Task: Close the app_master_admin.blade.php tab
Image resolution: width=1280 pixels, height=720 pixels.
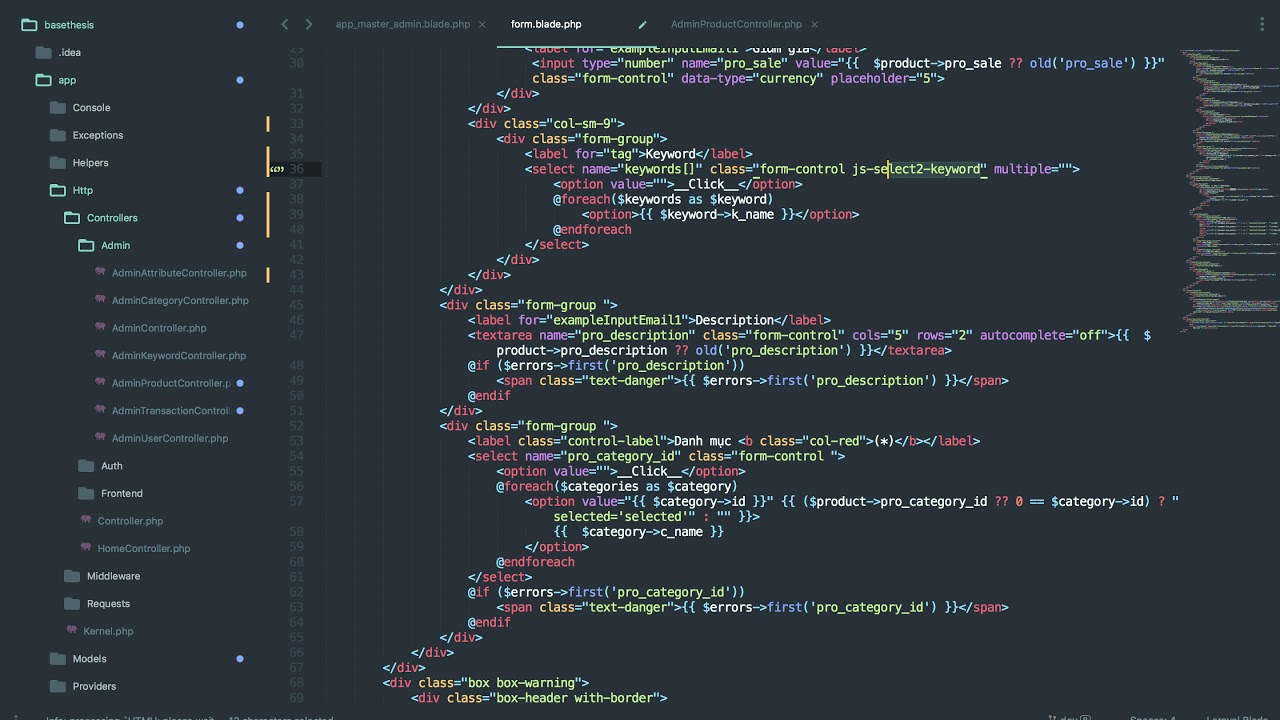Action: coord(482,24)
